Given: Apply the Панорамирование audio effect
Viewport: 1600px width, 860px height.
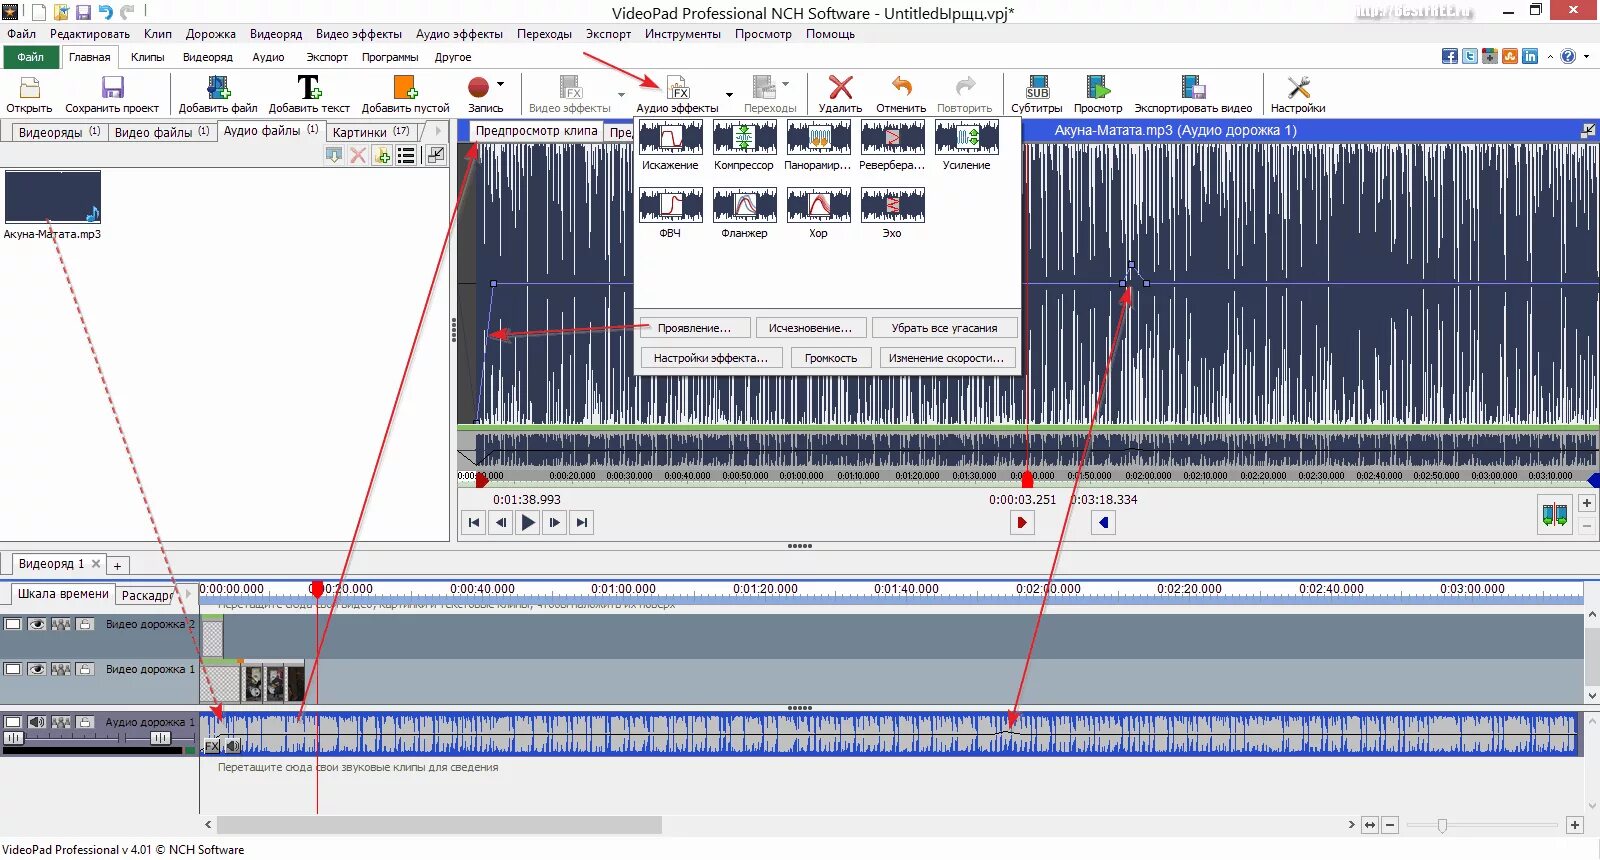Looking at the screenshot, I should pos(818,137).
